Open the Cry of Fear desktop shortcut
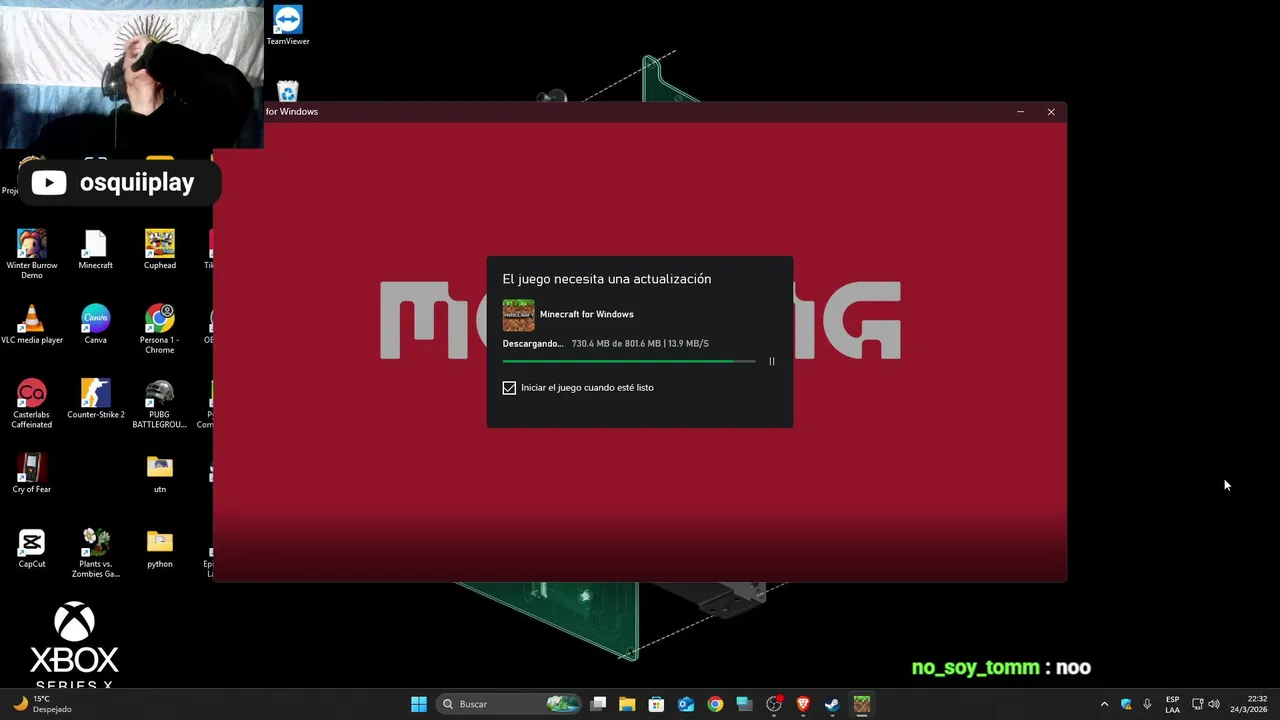Viewport: 1280px width, 720px height. (x=32, y=473)
